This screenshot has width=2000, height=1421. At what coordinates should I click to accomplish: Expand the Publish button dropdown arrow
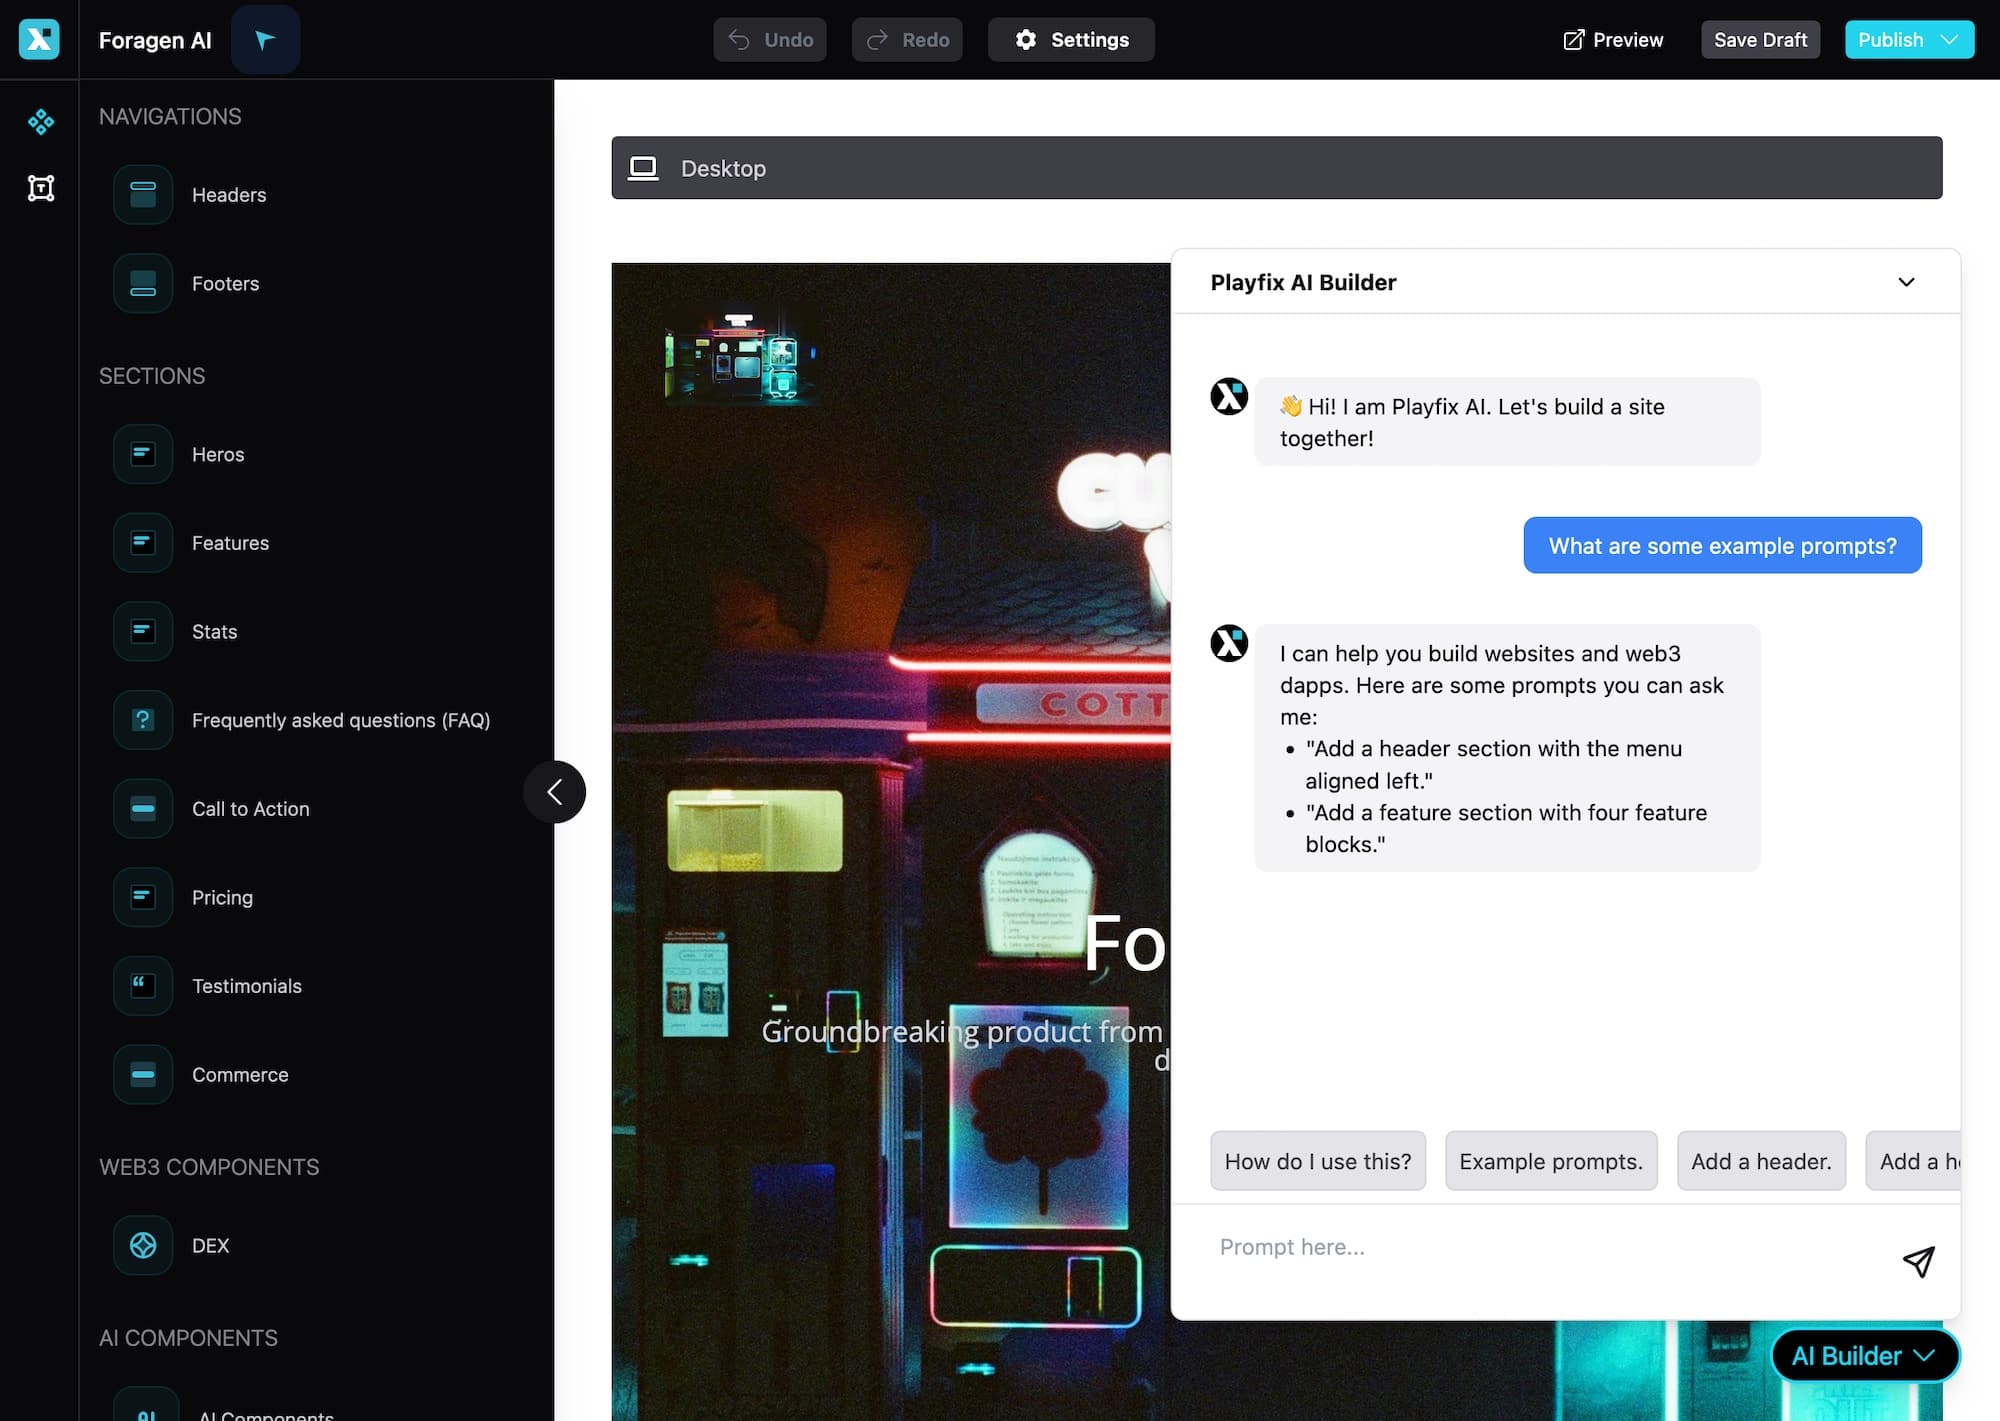coord(1952,38)
